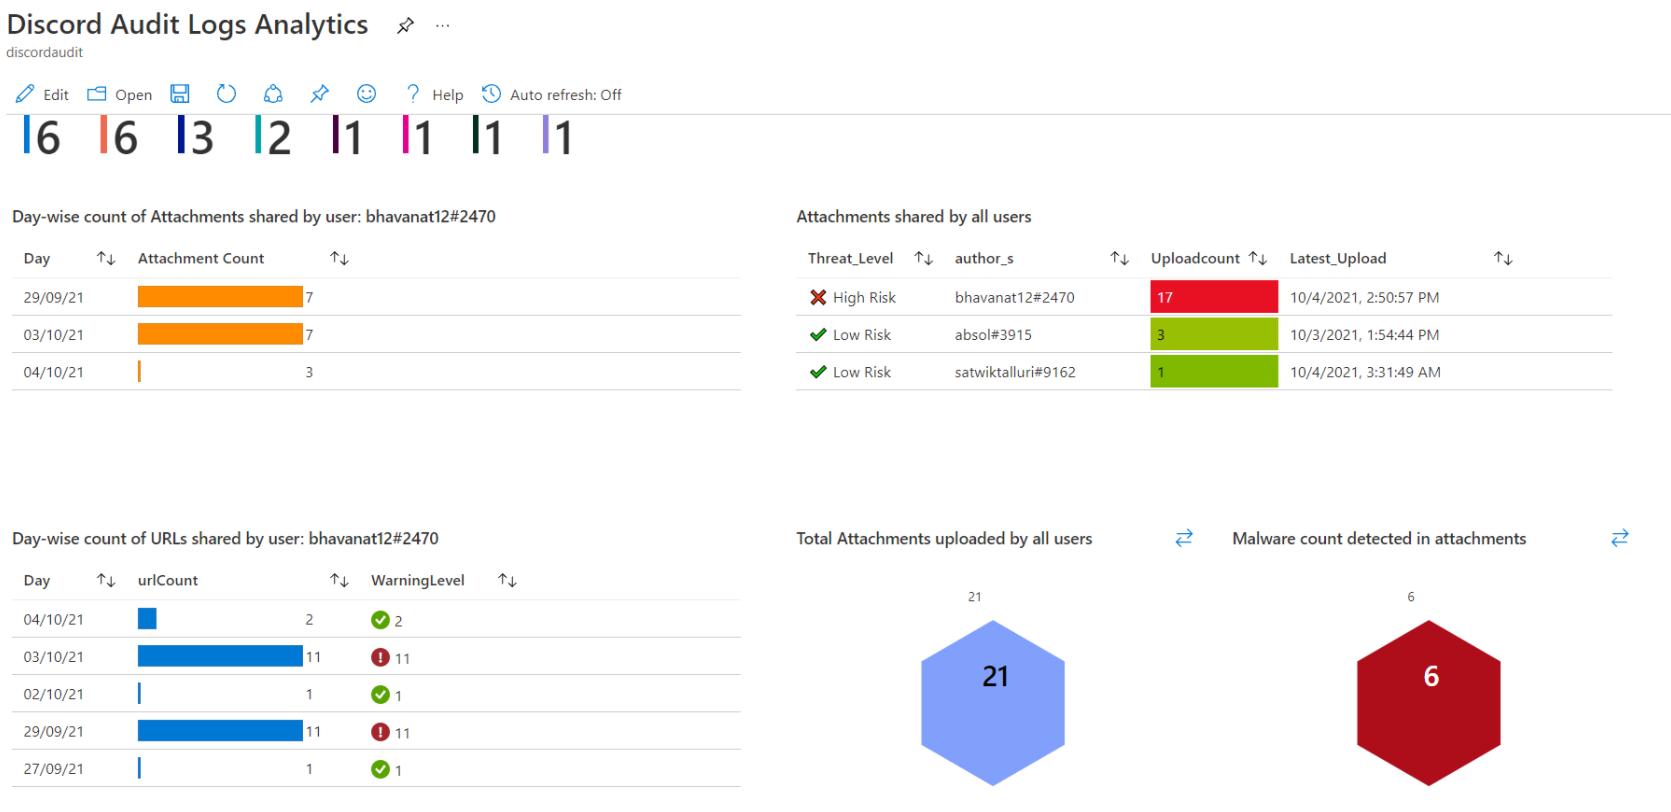
Task: Click the tile showing 3
Action: pos(196,136)
